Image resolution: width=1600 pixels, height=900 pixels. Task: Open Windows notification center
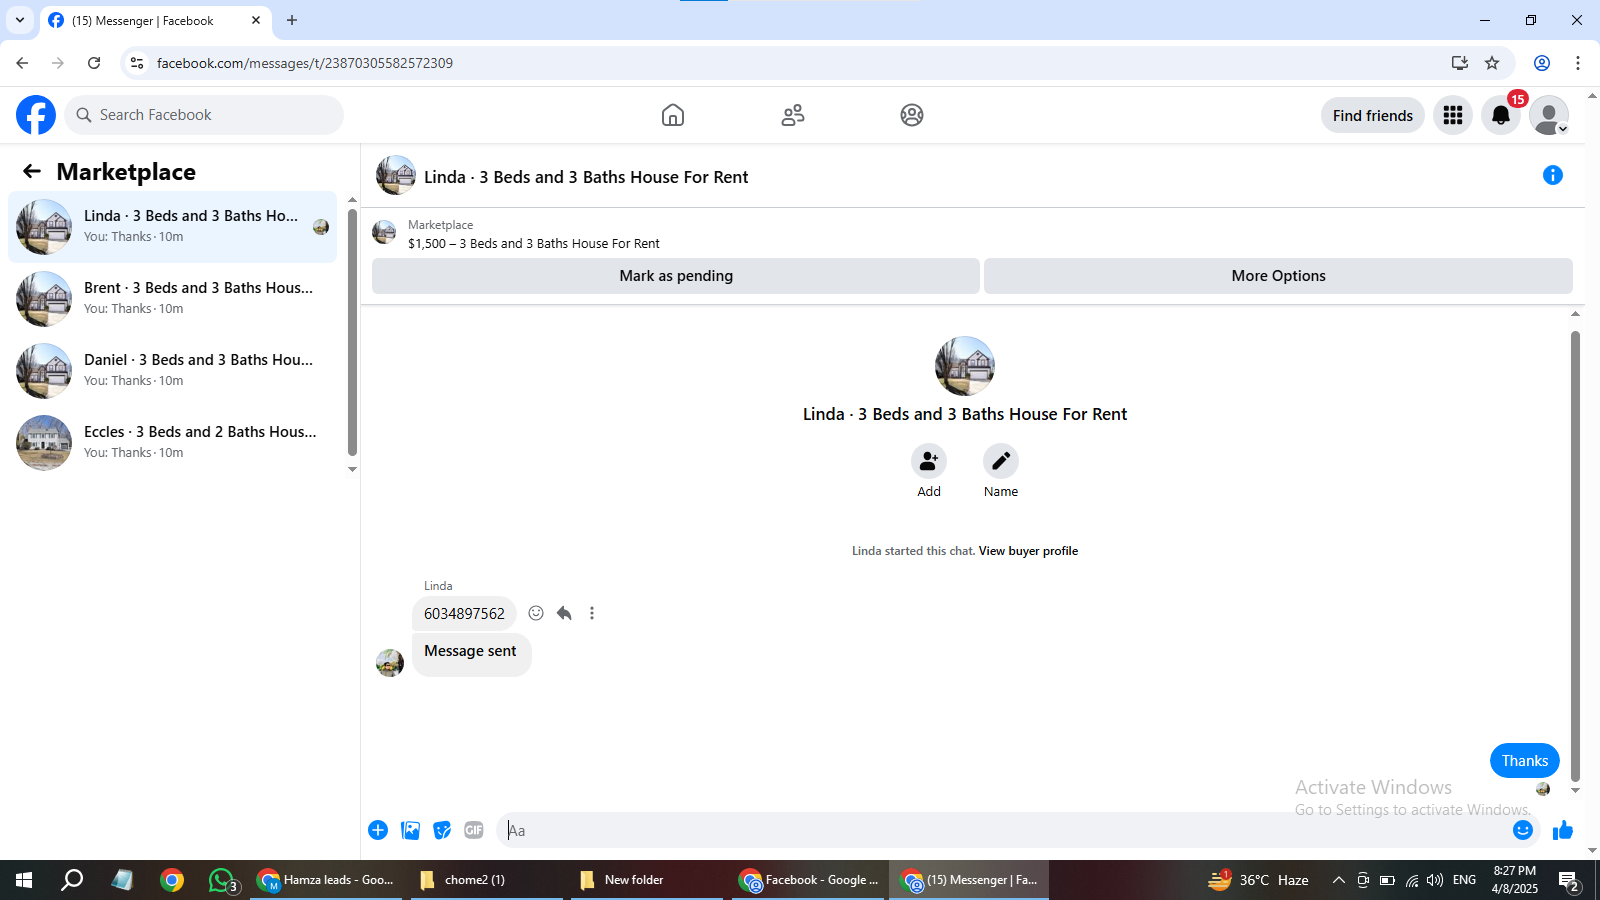point(1569,880)
